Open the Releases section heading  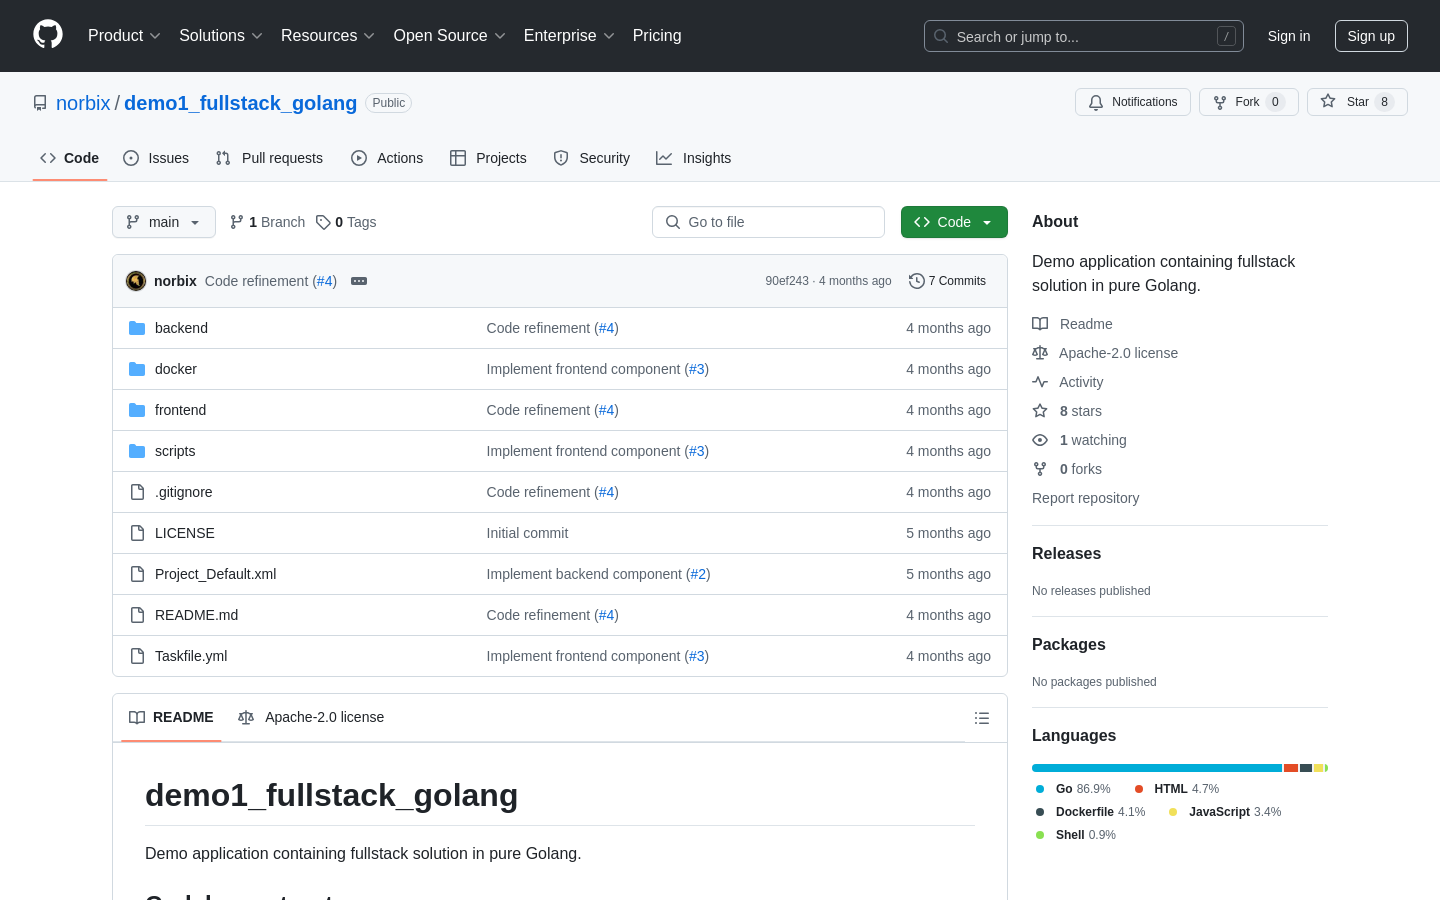coord(1066,554)
